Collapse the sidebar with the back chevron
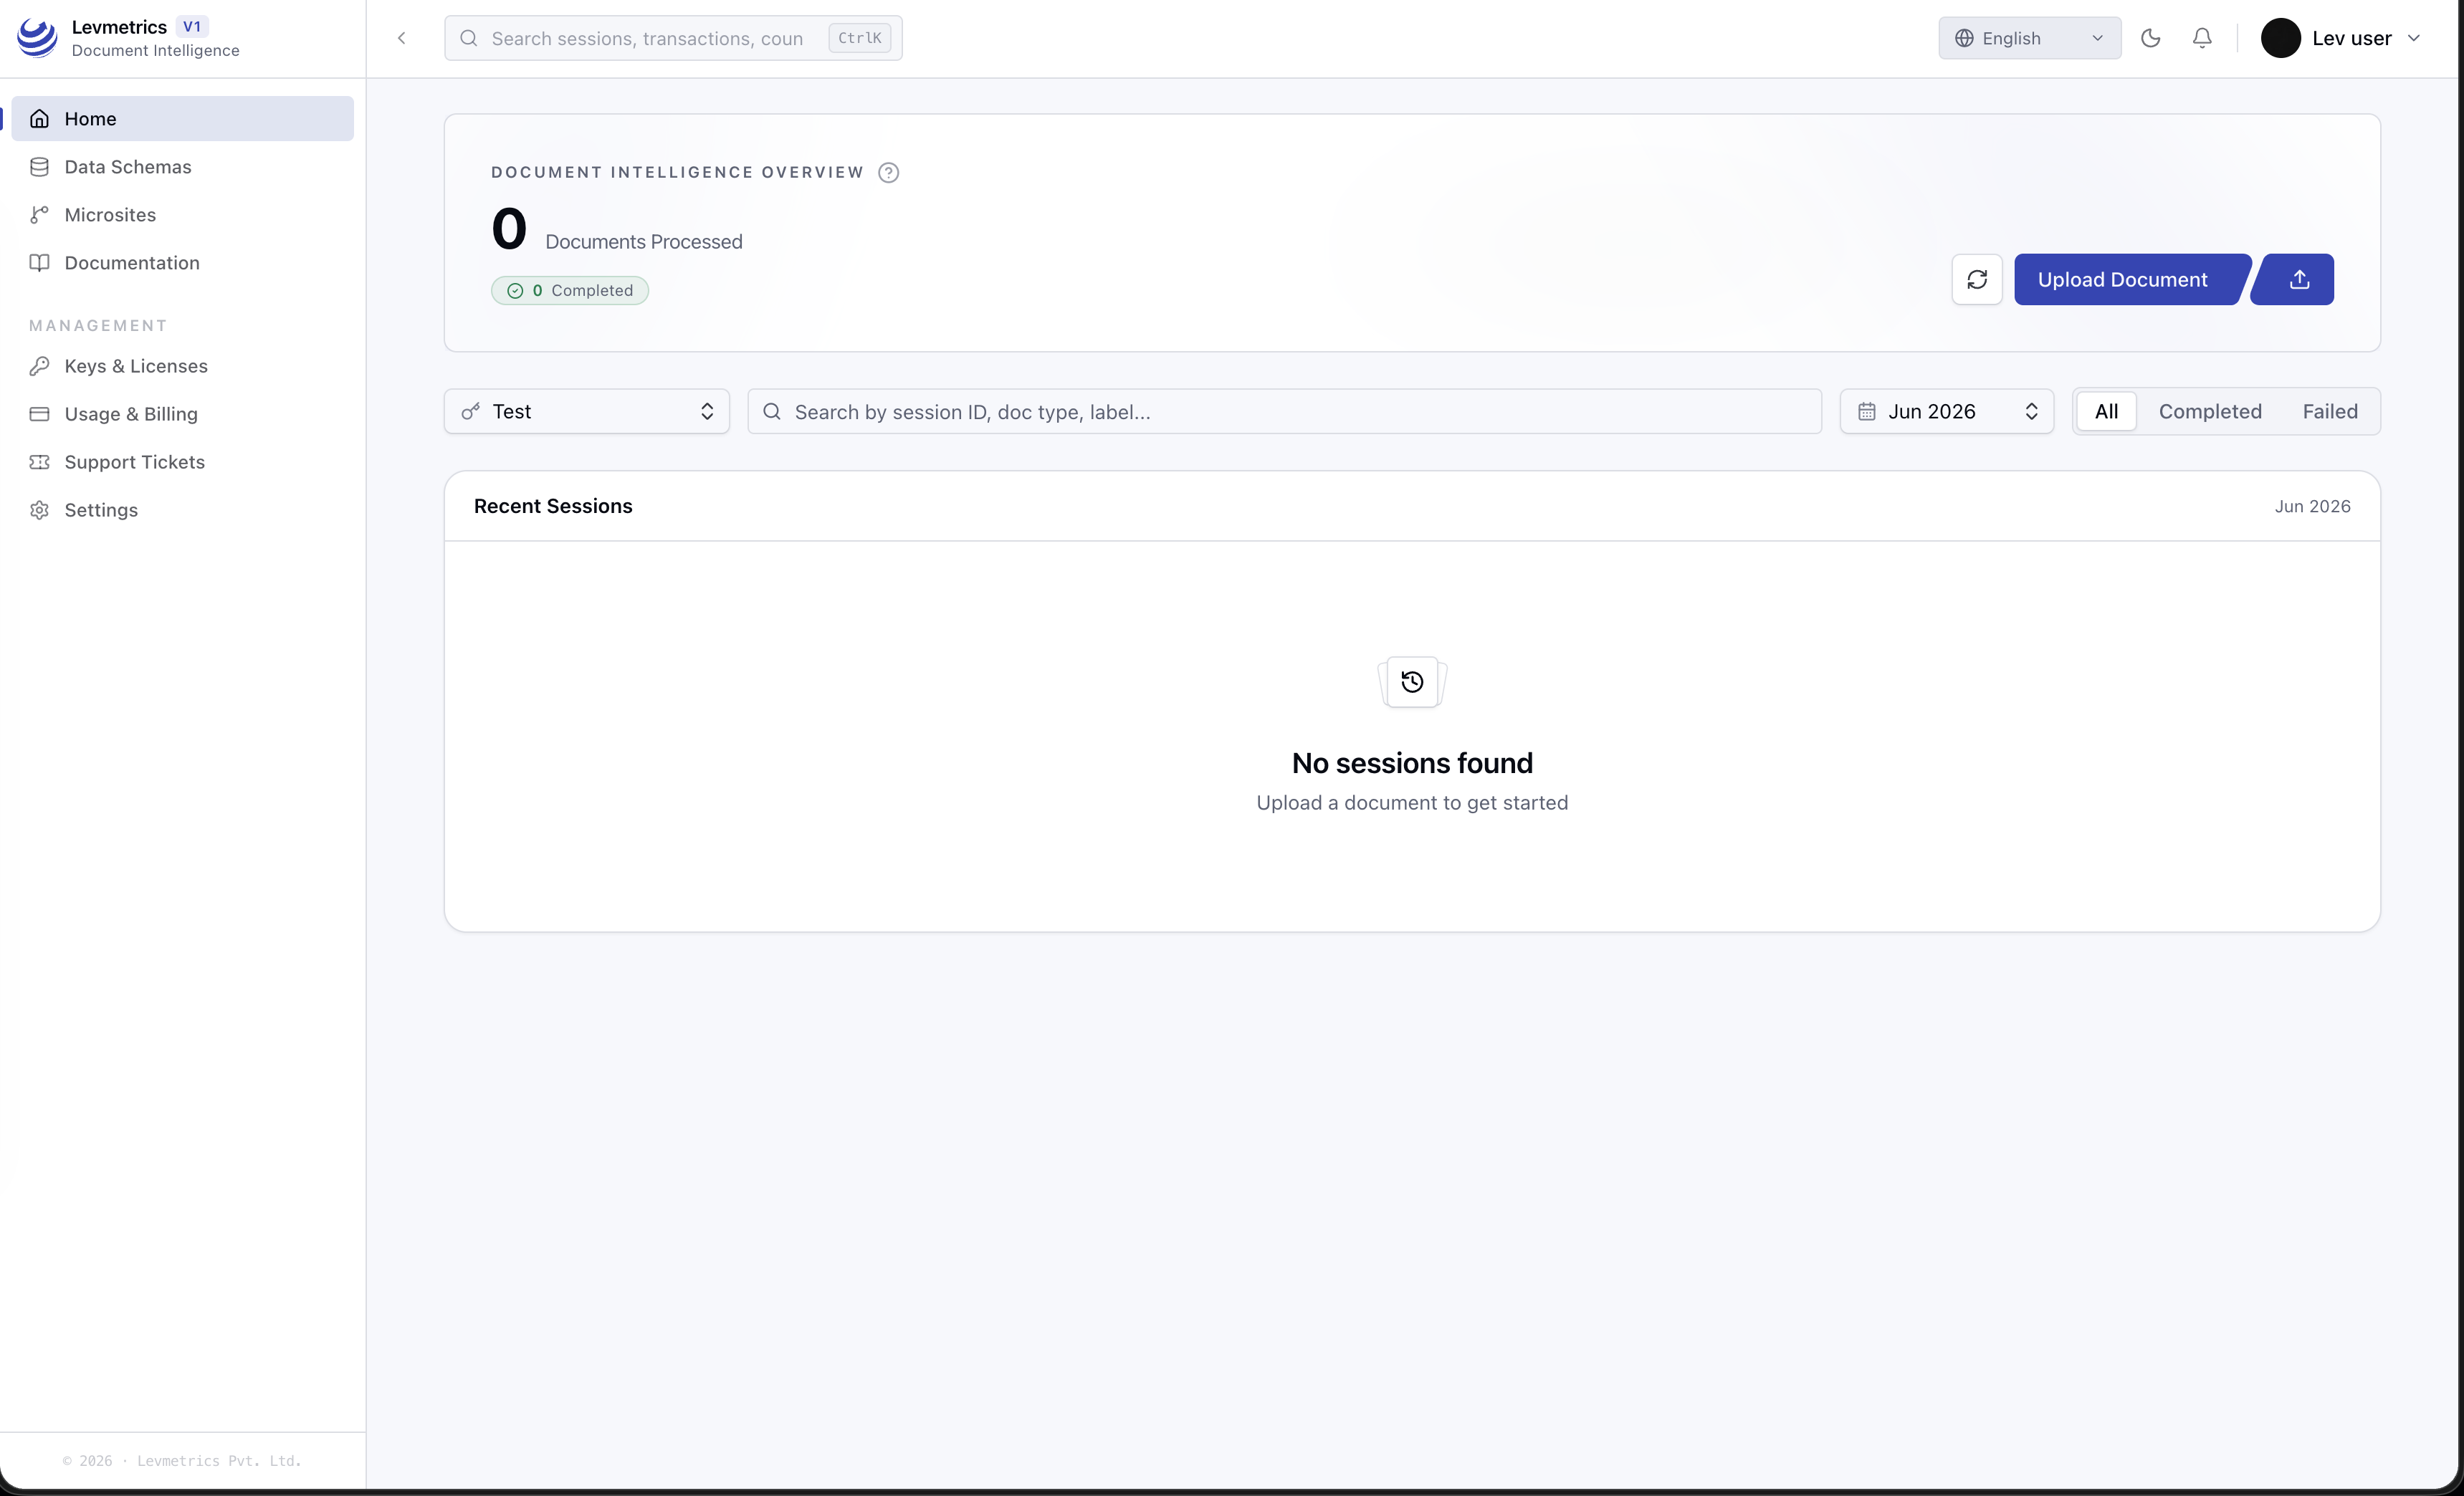Viewport: 2464px width, 1496px height. click(402, 38)
